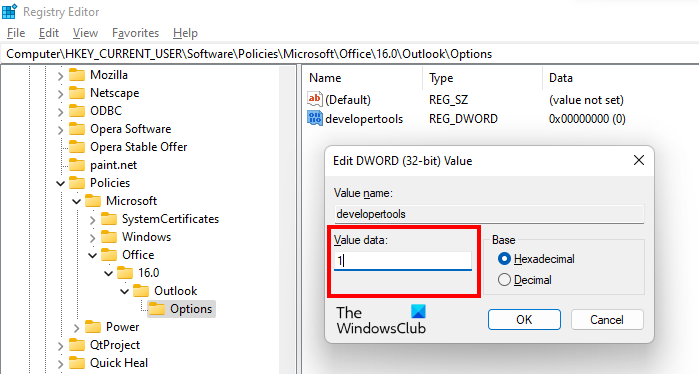
Task: Click the registry path address bar
Action: (350, 54)
